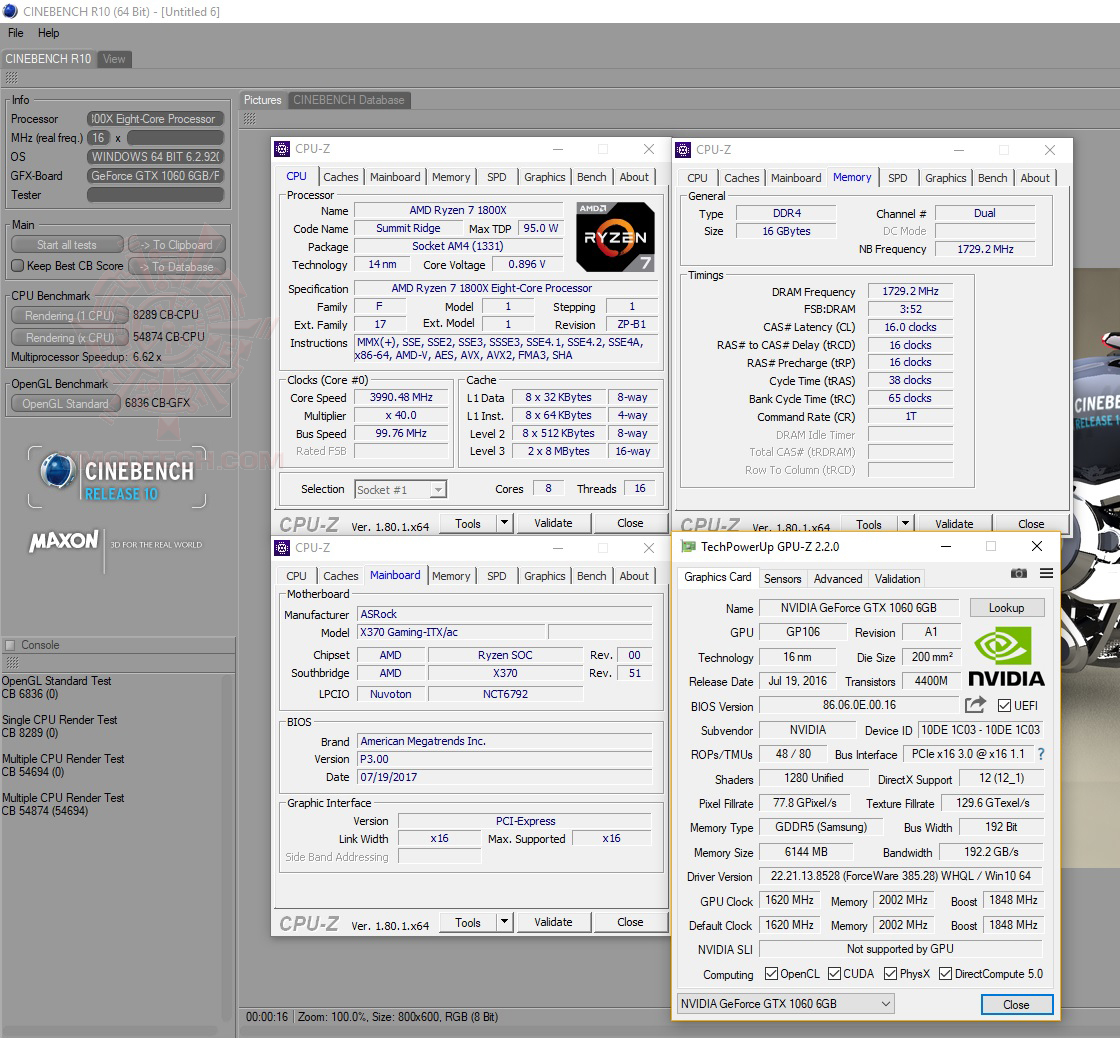Open Tools dropdown arrow in Mainboard CPU-Z window

tap(504, 922)
